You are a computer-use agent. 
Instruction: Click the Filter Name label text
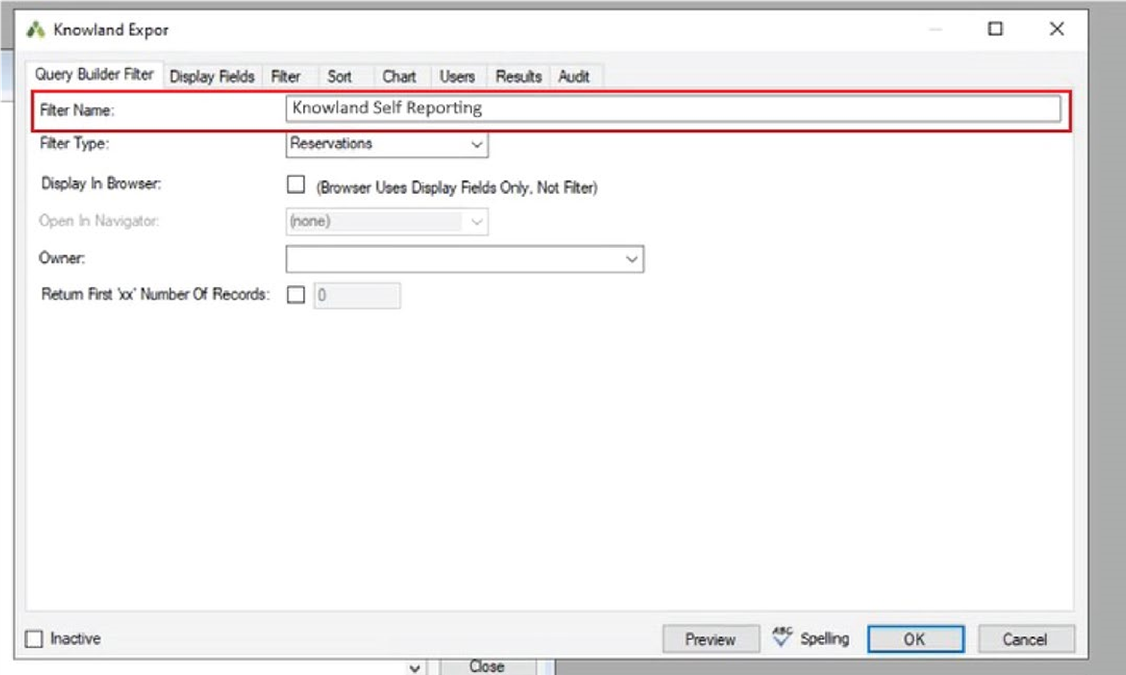click(77, 111)
